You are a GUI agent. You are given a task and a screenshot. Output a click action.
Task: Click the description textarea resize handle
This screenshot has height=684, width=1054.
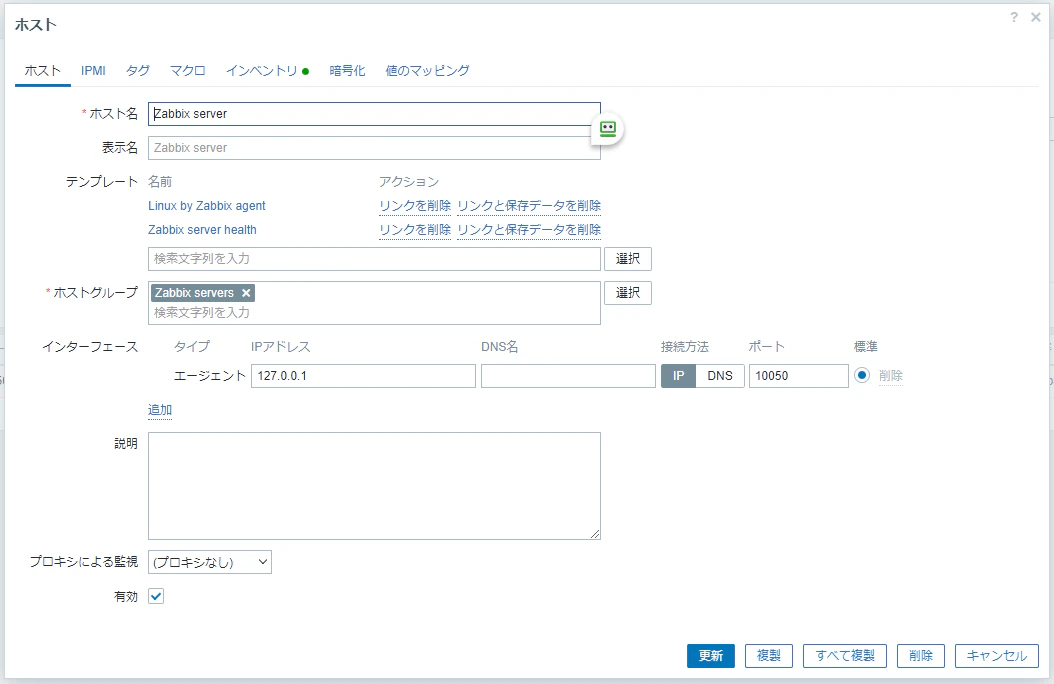pyautogui.click(x=595, y=533)
